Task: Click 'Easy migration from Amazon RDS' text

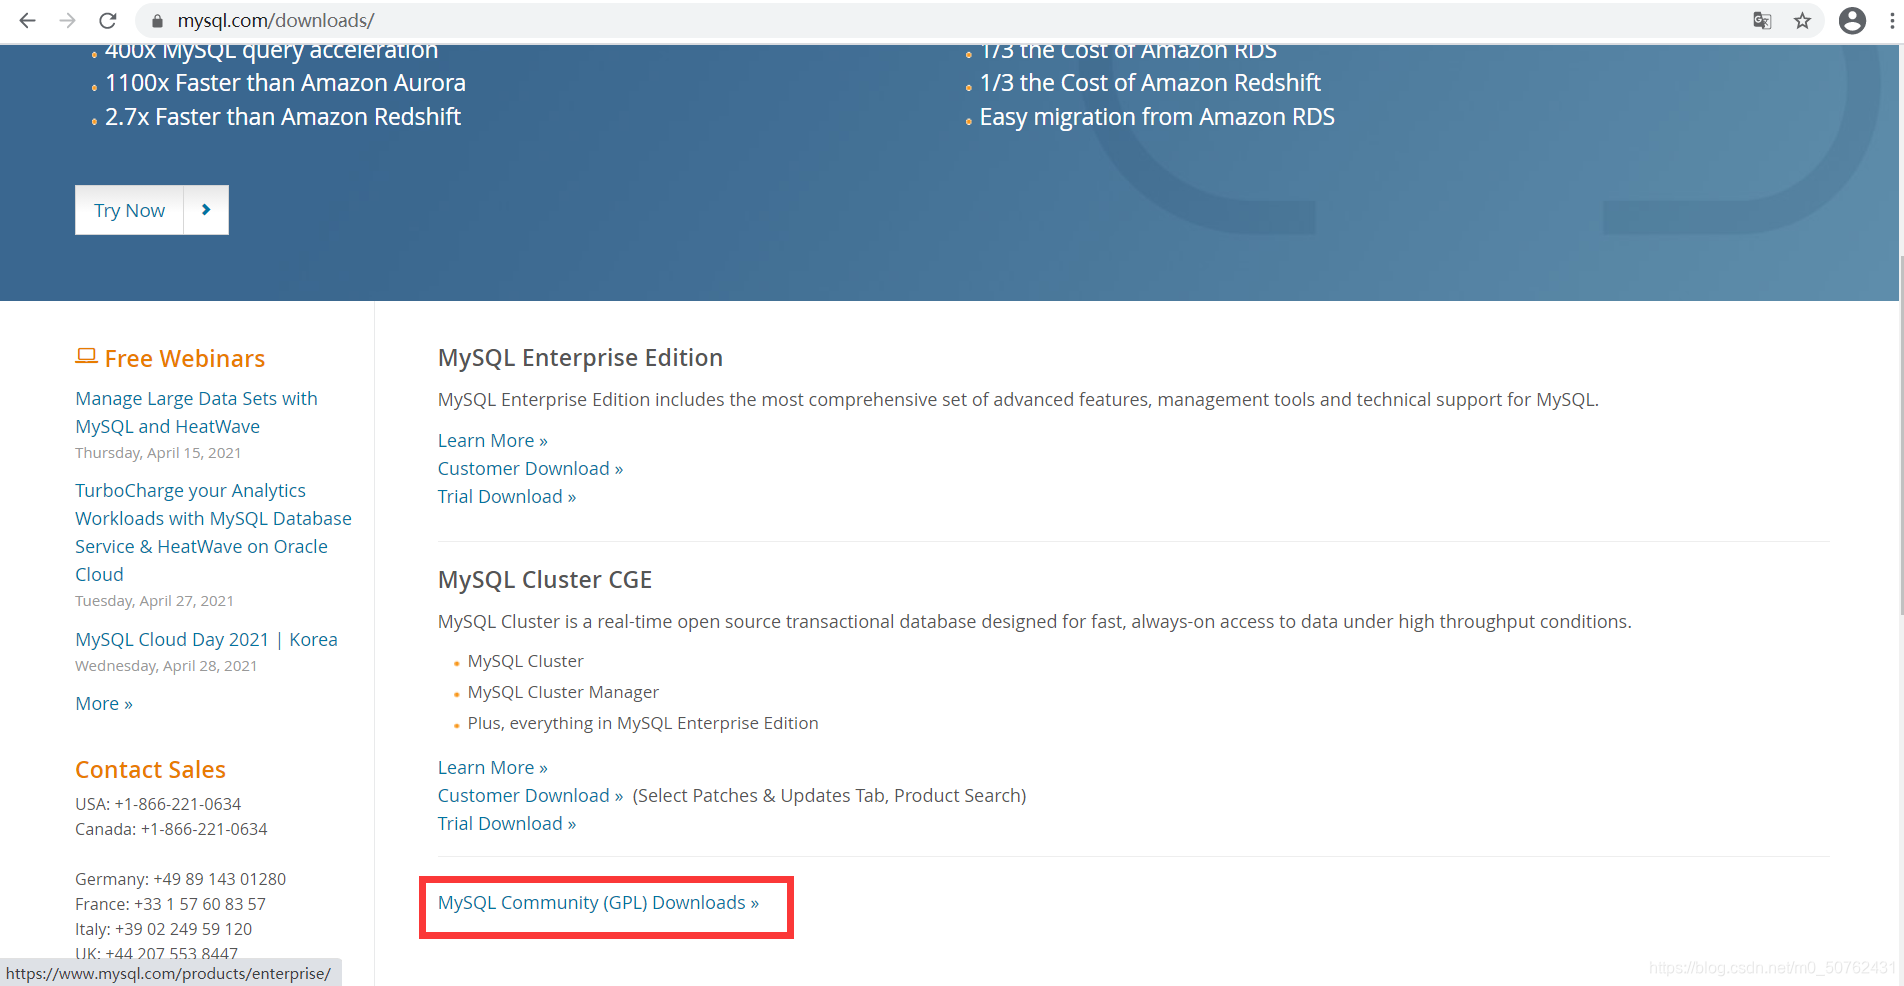Action: [x=1157, y=117]
